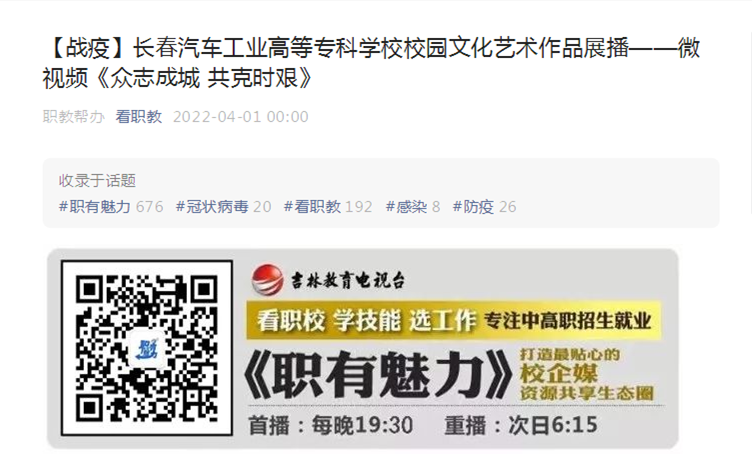Click the 职教帮办 author name
The width and height of the screenshot is (752, 461).
tap(73, 117)
